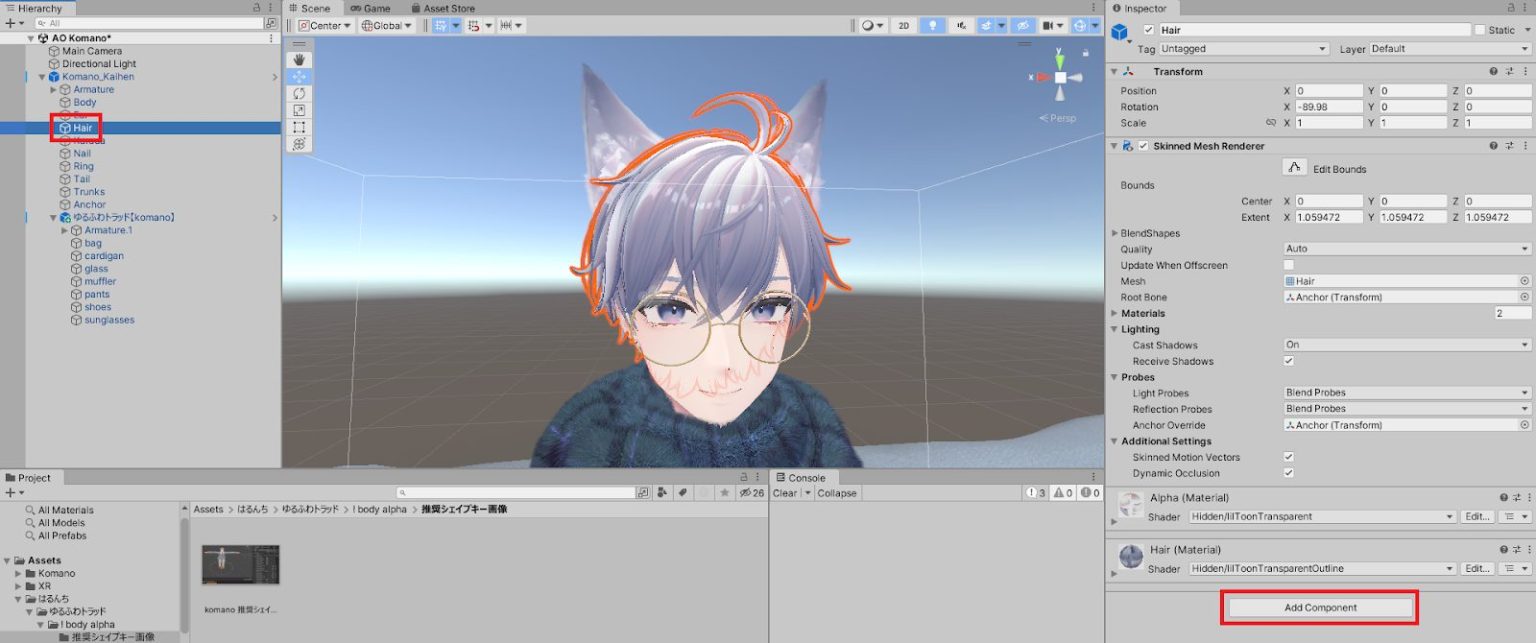Select the Scale tool
This screenshot has height=643, width=1536.
point(298,110)
